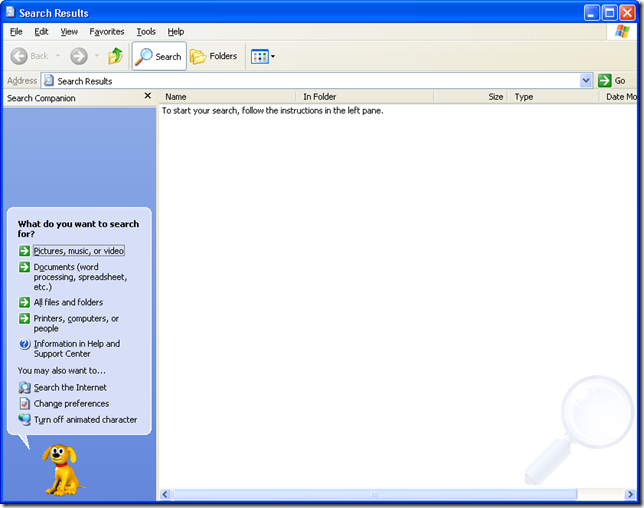Image resolution: width=644 pixels, height=508 pixels.
Task: Open the Back button history dropdown arrow
Action: [58, 56]
